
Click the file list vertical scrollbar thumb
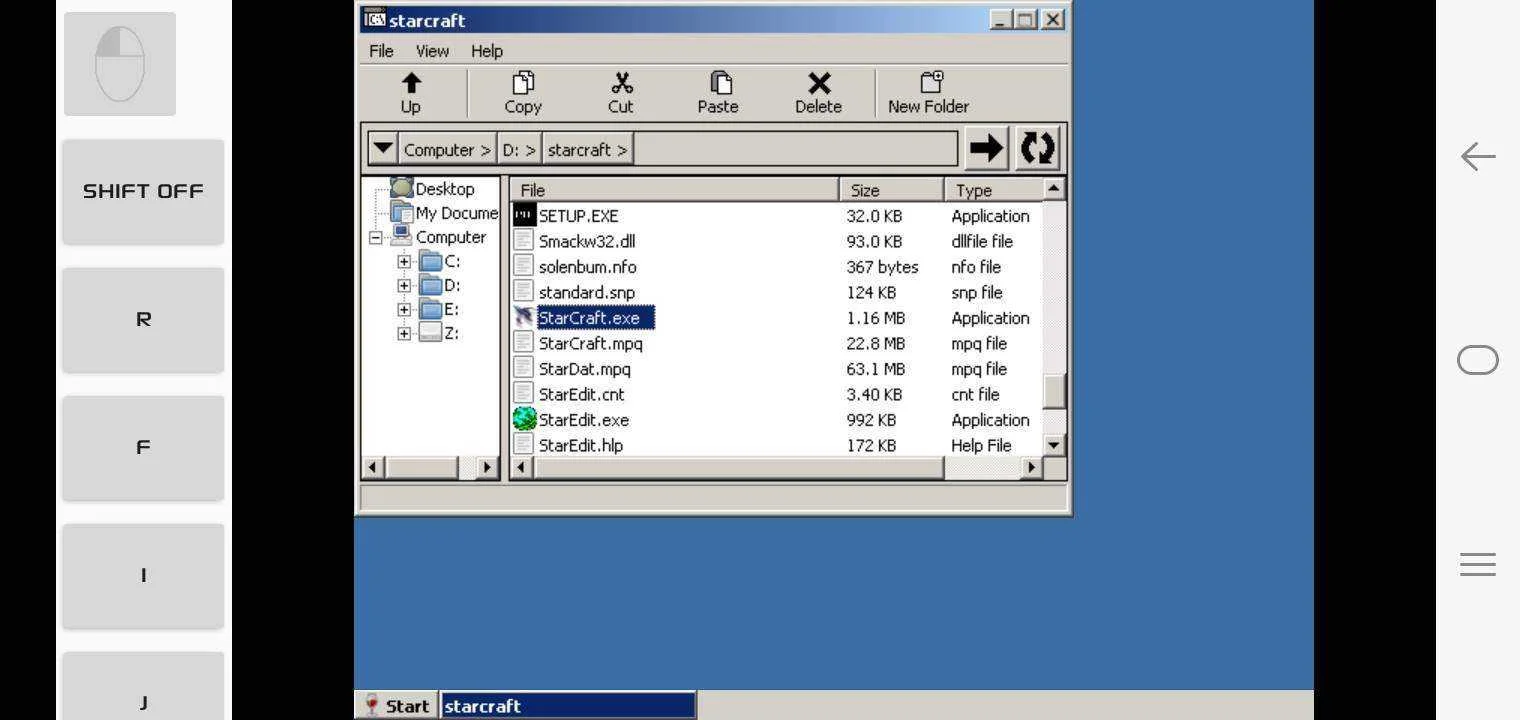pos(1054,391)
